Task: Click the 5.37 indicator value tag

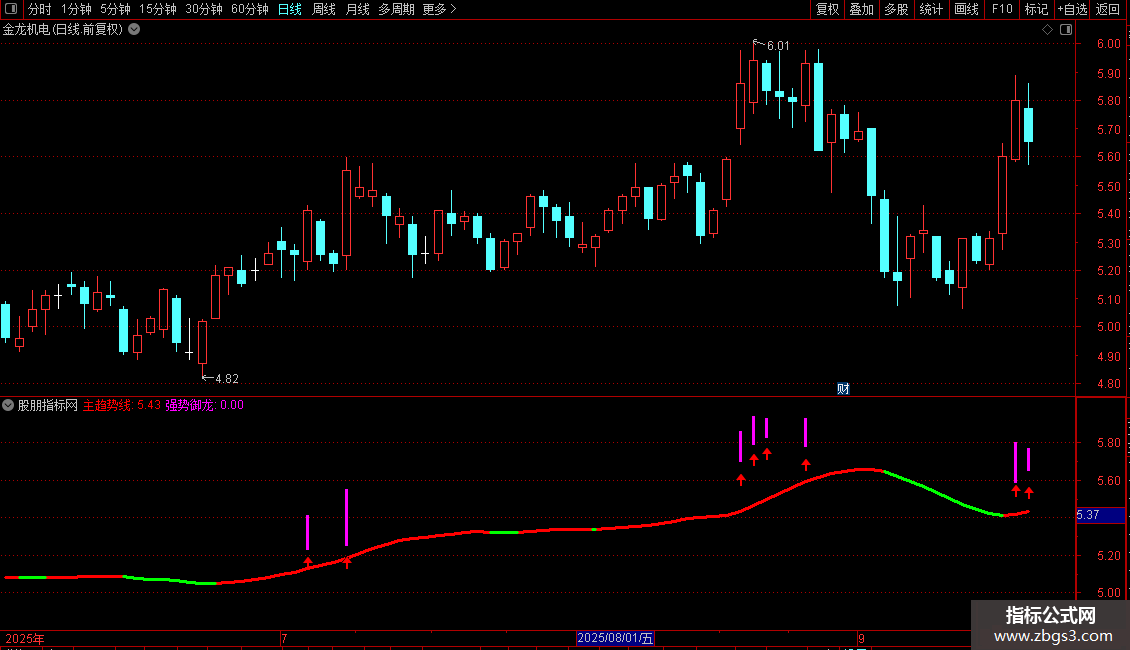Action: pos(1100,515)
